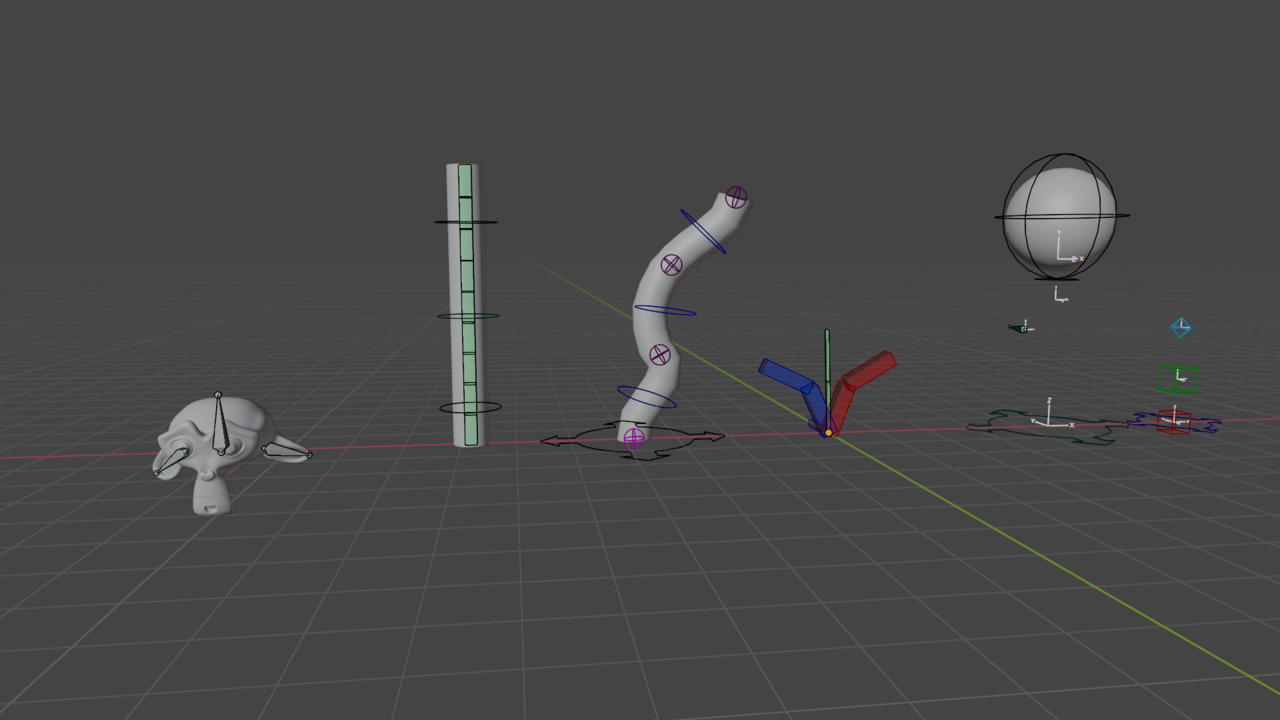
Task: Click the middle blue ring on tube
Action: (665, 311)
